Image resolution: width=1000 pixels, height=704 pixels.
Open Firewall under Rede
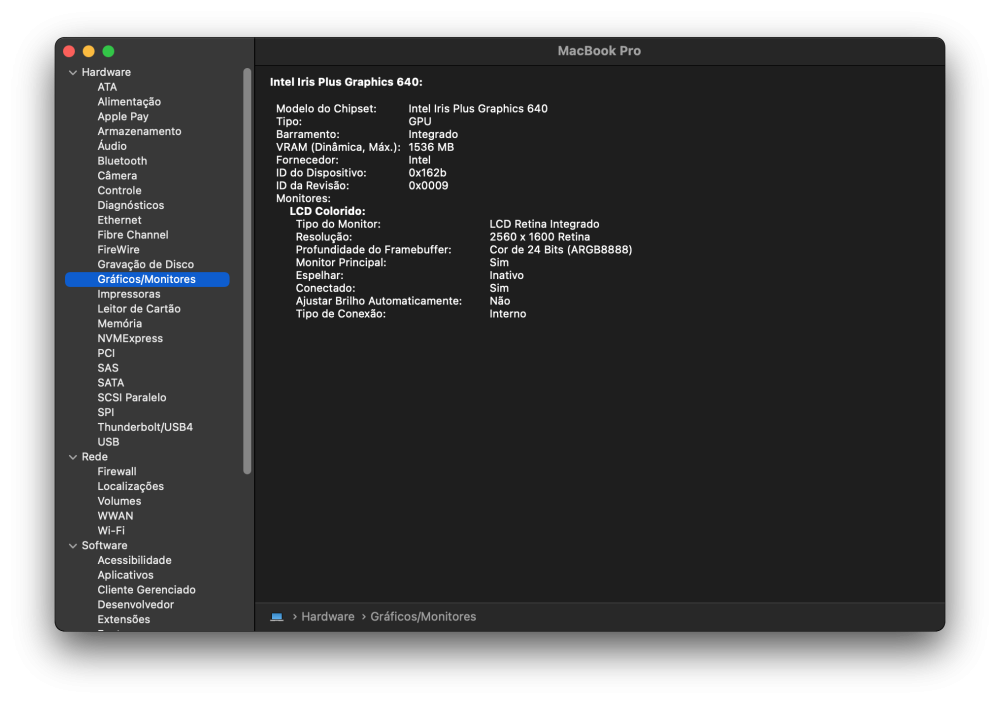click(117, 472)
